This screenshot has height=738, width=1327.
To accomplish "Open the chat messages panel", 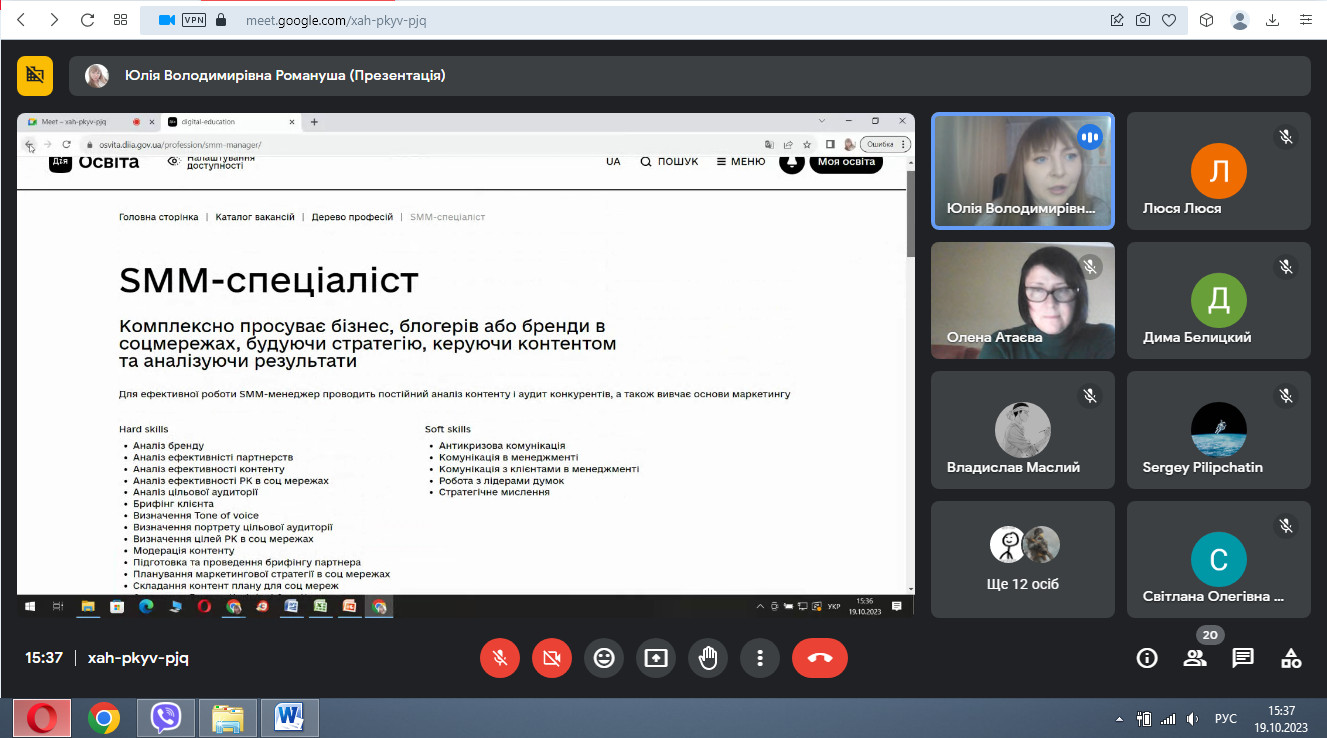I will [1243, 658].
